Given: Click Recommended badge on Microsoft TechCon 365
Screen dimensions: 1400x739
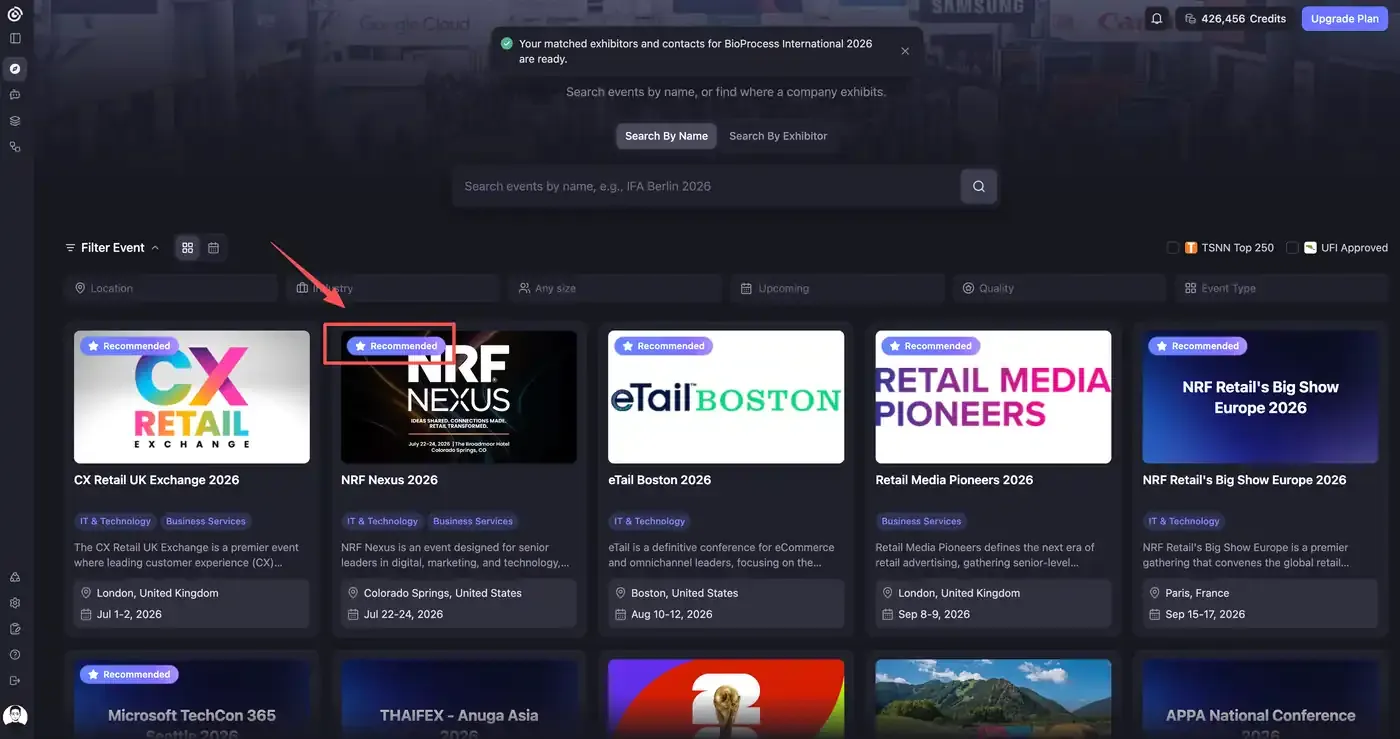Looking at the screenshot, I should click(127, 674).
